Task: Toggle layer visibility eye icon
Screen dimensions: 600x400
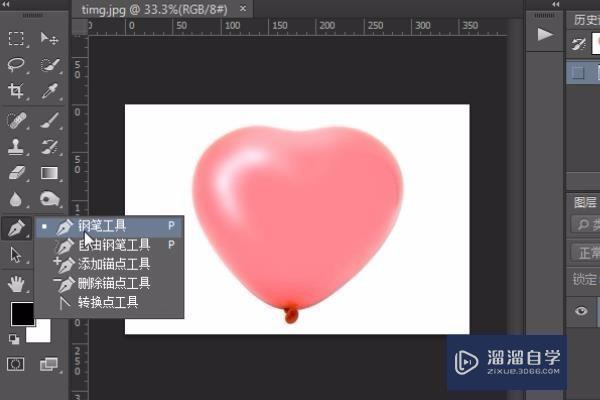Action: (581, 311)
